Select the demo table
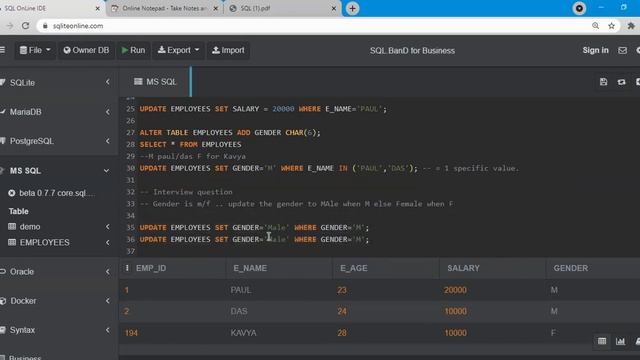This screenshot has height=360, width=640. [30, 227]
